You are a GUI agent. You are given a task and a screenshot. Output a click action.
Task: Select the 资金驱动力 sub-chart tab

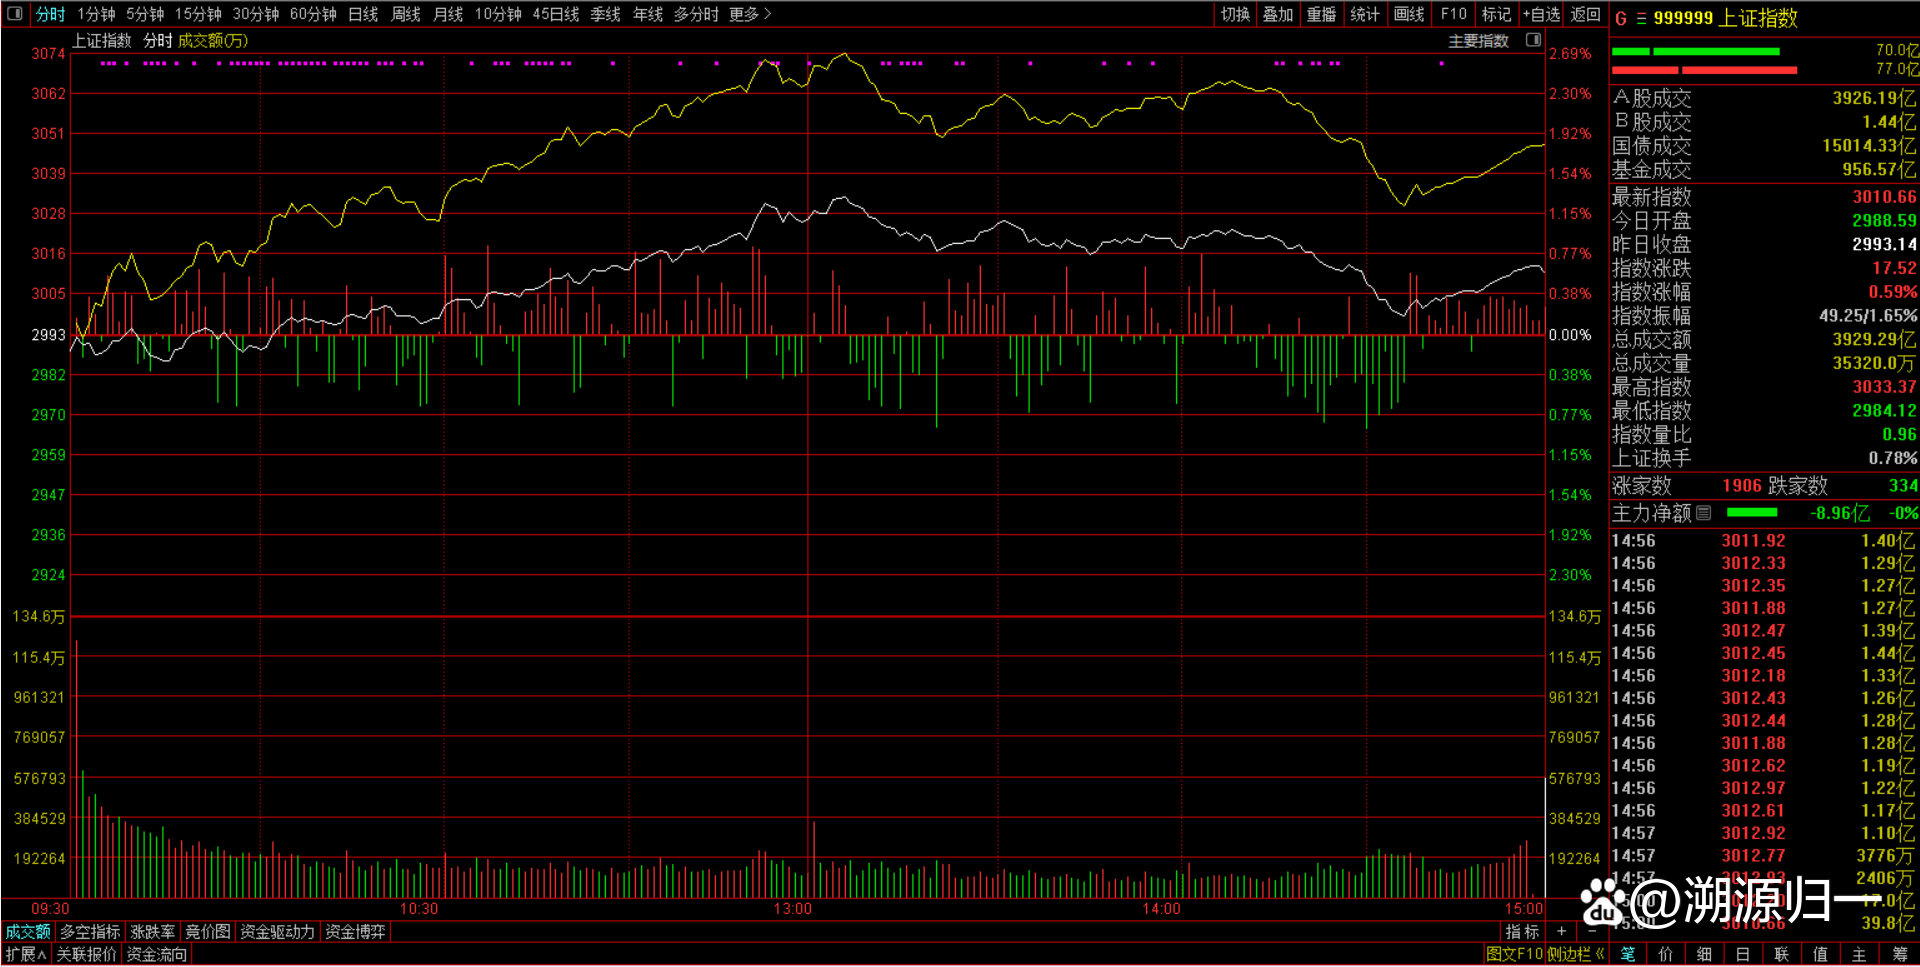click(277, 931)
